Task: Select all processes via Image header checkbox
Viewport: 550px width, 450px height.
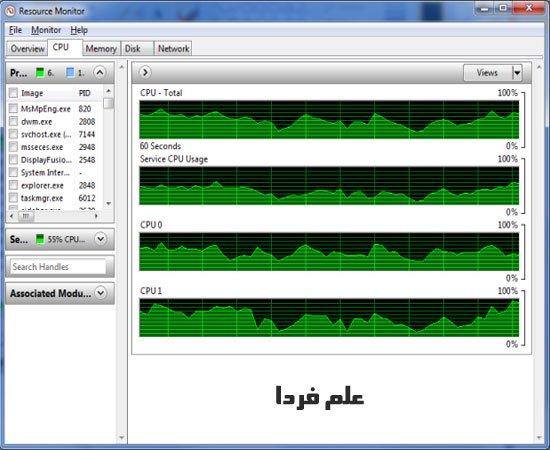Action: point(13,93)
